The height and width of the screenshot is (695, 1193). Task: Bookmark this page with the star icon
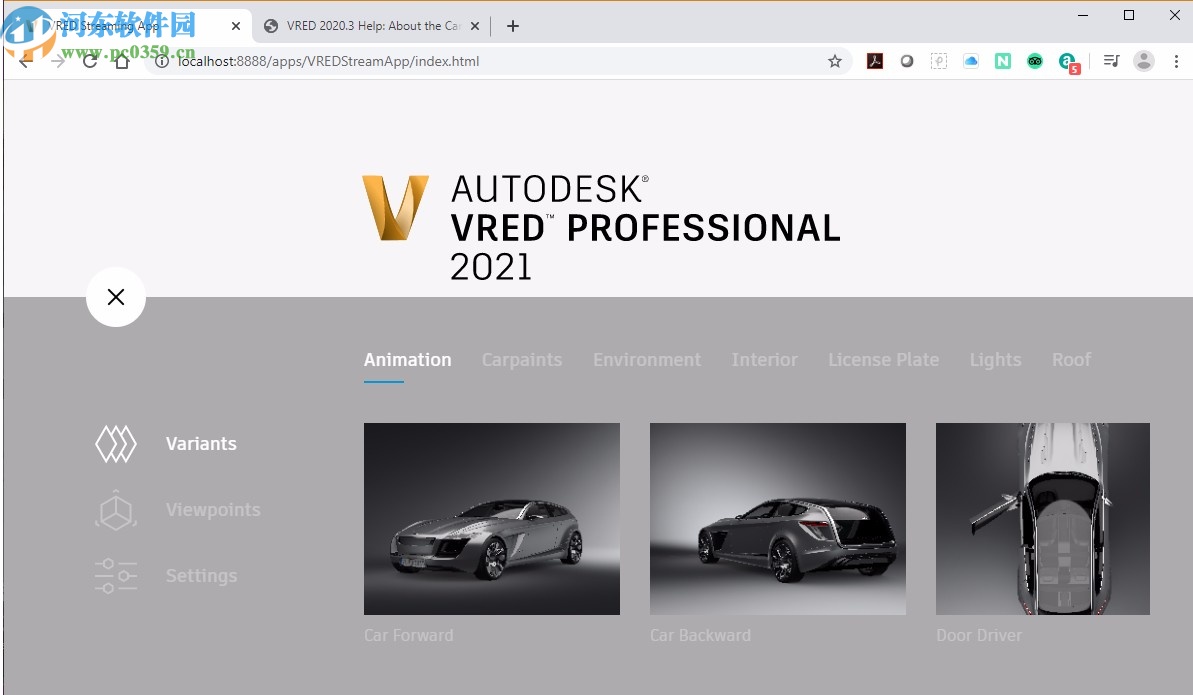tap(835, 61)
